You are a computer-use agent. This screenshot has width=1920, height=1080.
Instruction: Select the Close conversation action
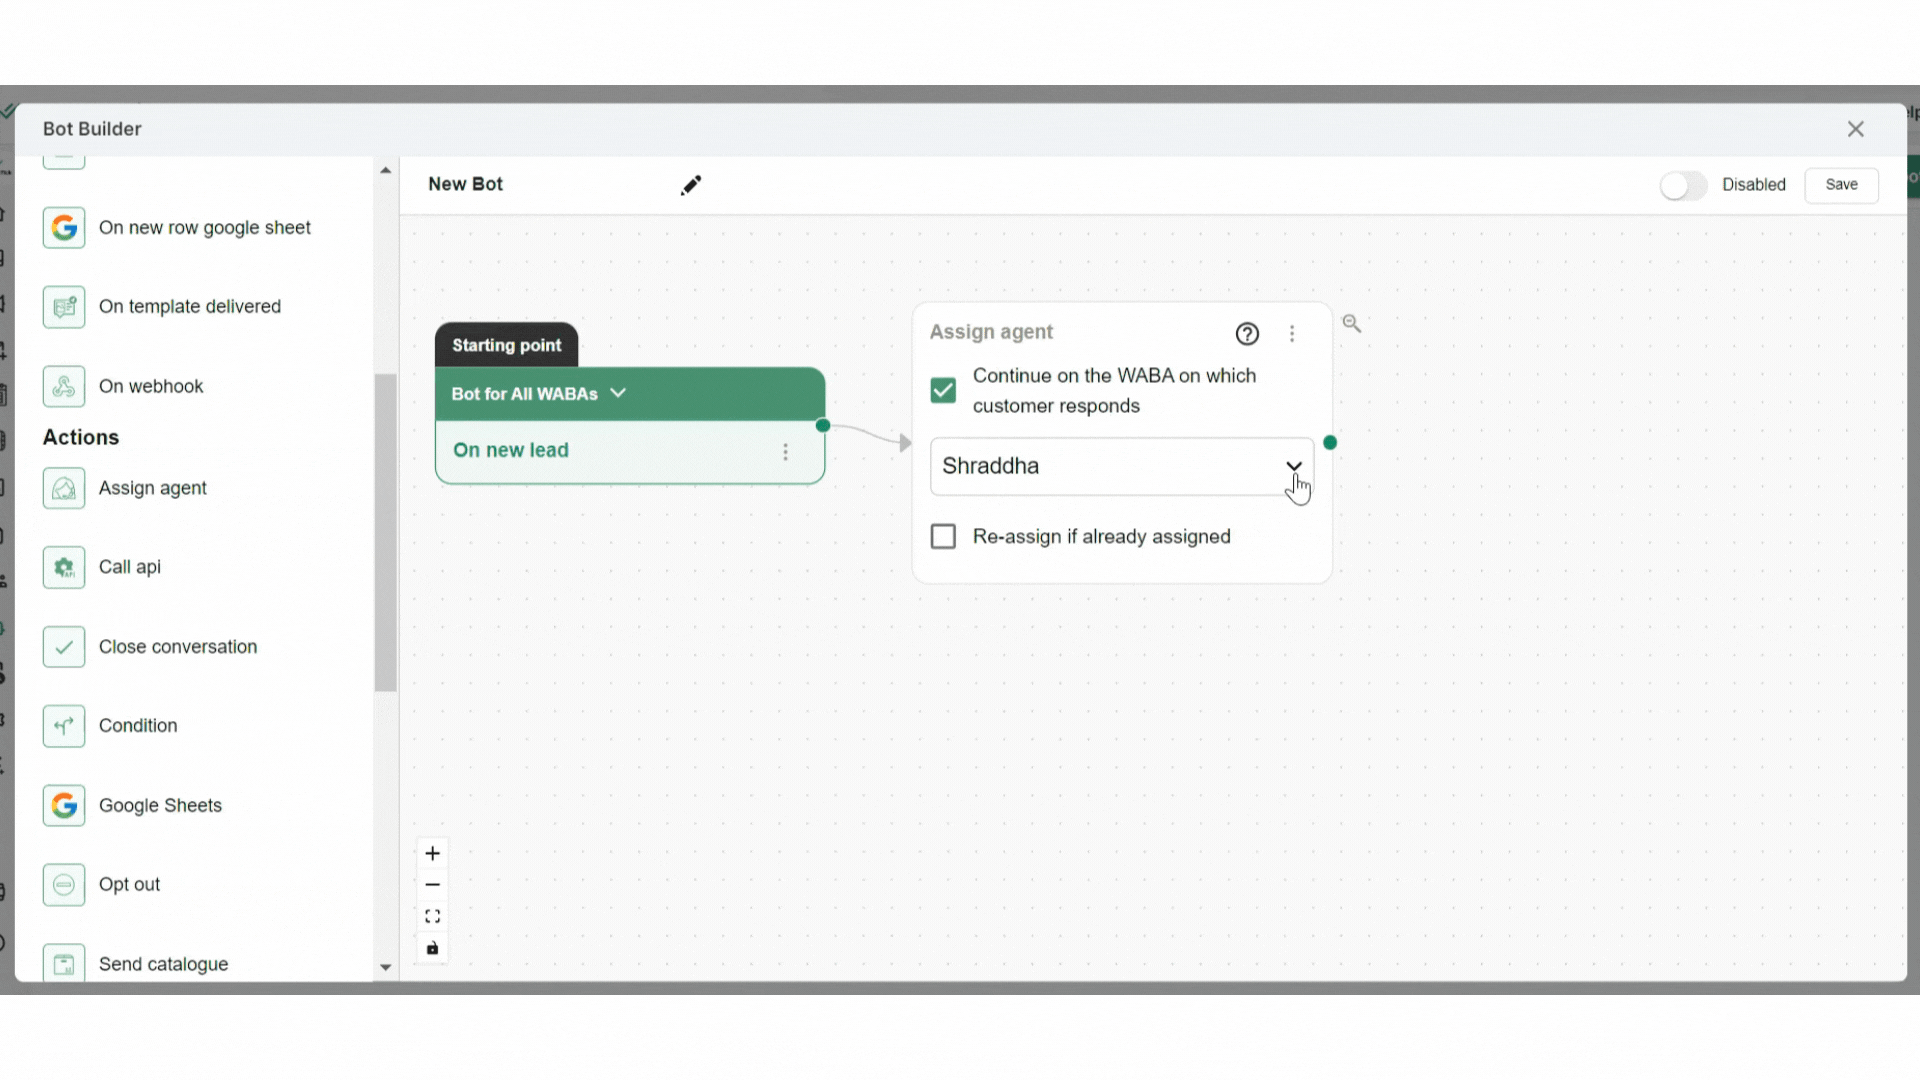point(177,647)
